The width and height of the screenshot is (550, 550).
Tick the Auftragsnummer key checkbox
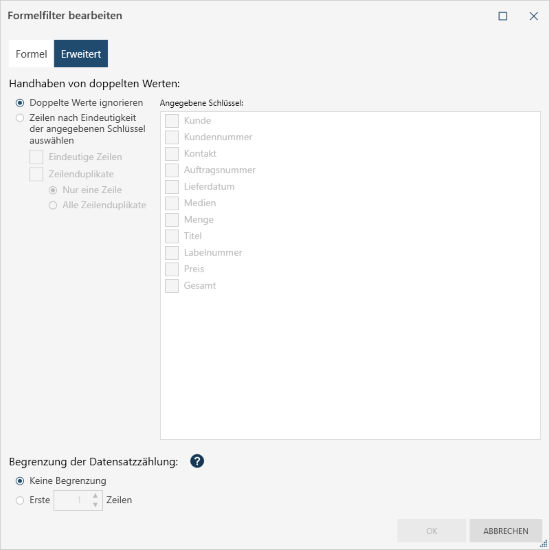[x=172, y=170]
